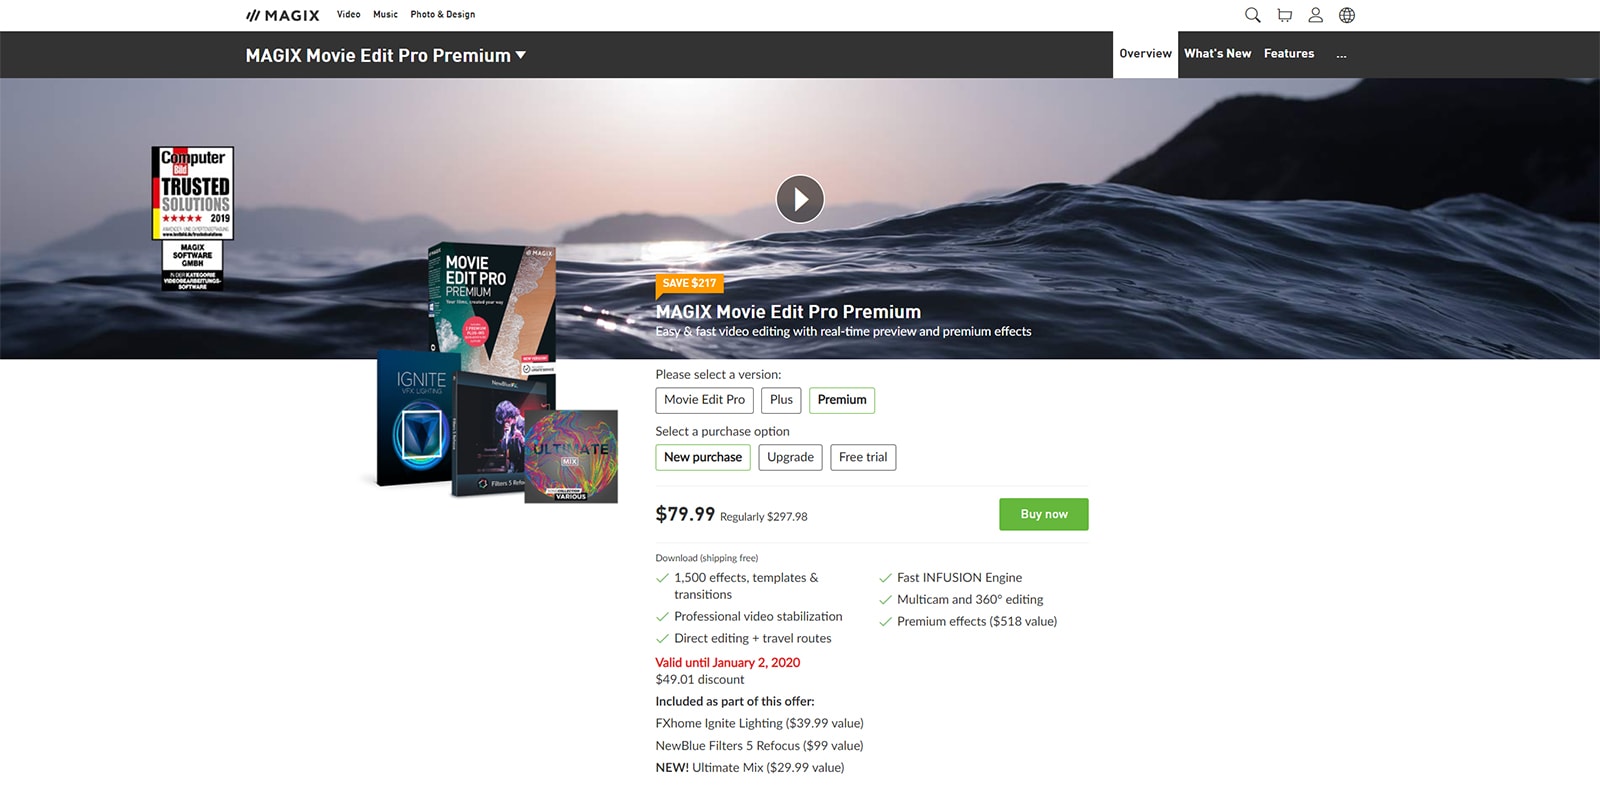
Task: Click the Computer Bild Trusted Solutions badge
Action: (193, 218)
